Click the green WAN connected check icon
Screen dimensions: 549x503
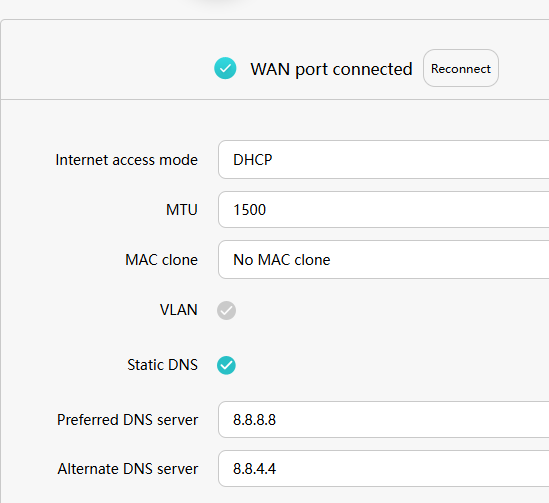tap(225, 68)
